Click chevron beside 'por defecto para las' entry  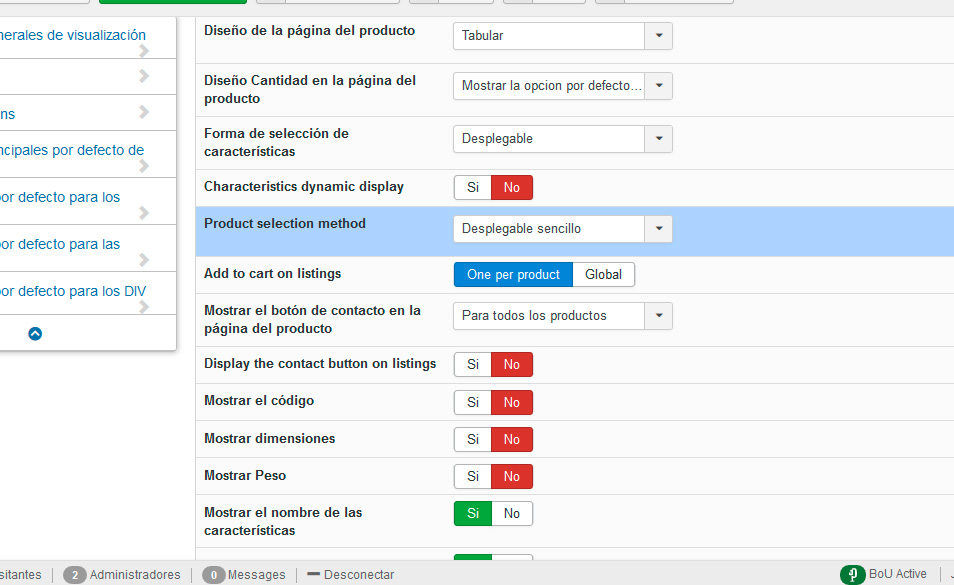(144, 260)
